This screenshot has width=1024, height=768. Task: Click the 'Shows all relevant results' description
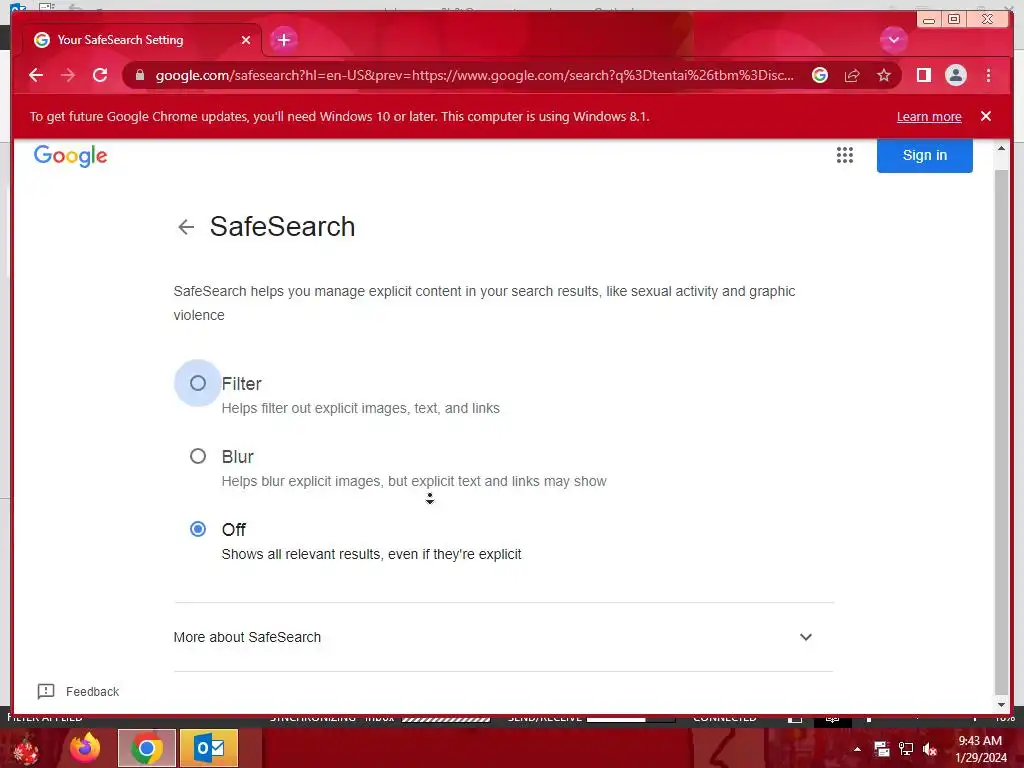[371, 554]
